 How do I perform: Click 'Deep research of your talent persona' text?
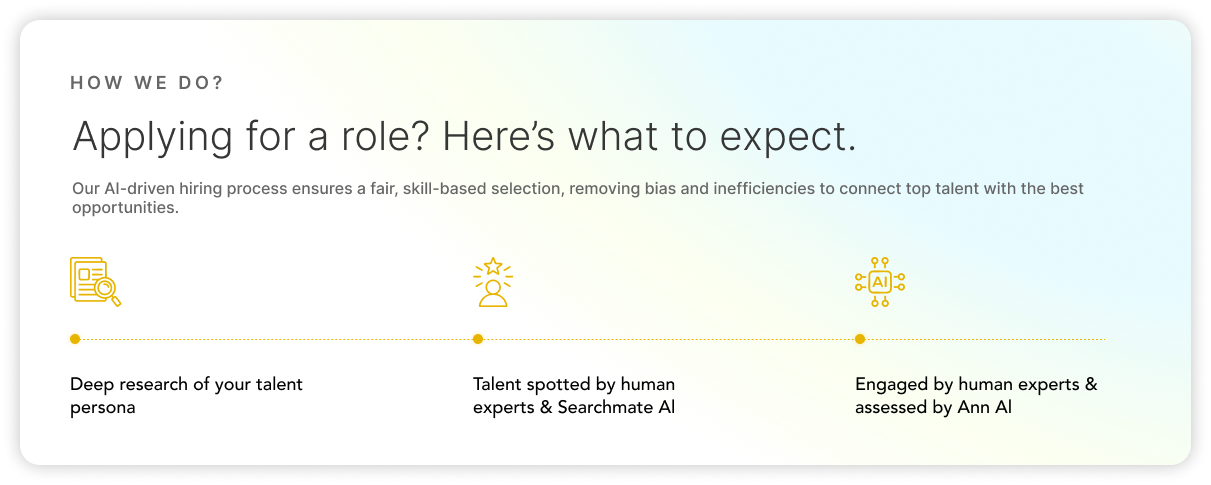186,396
